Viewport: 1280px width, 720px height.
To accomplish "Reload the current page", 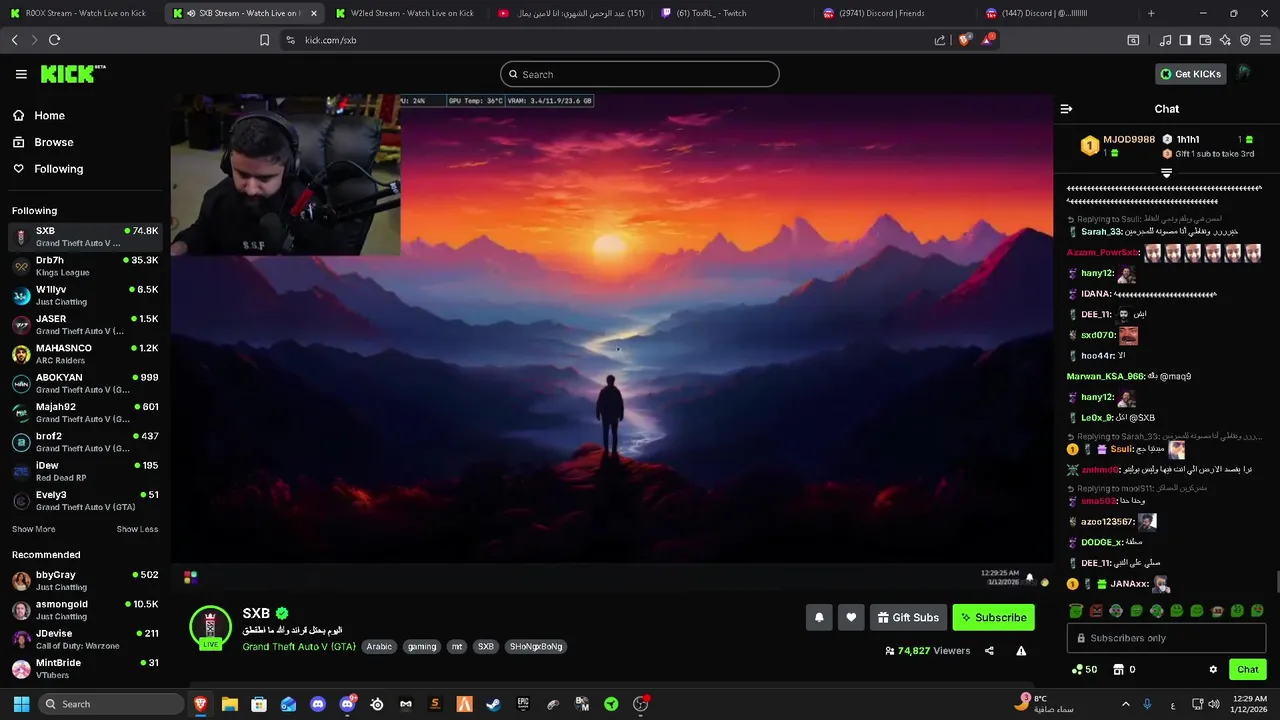I will click(x=54, y=40).
